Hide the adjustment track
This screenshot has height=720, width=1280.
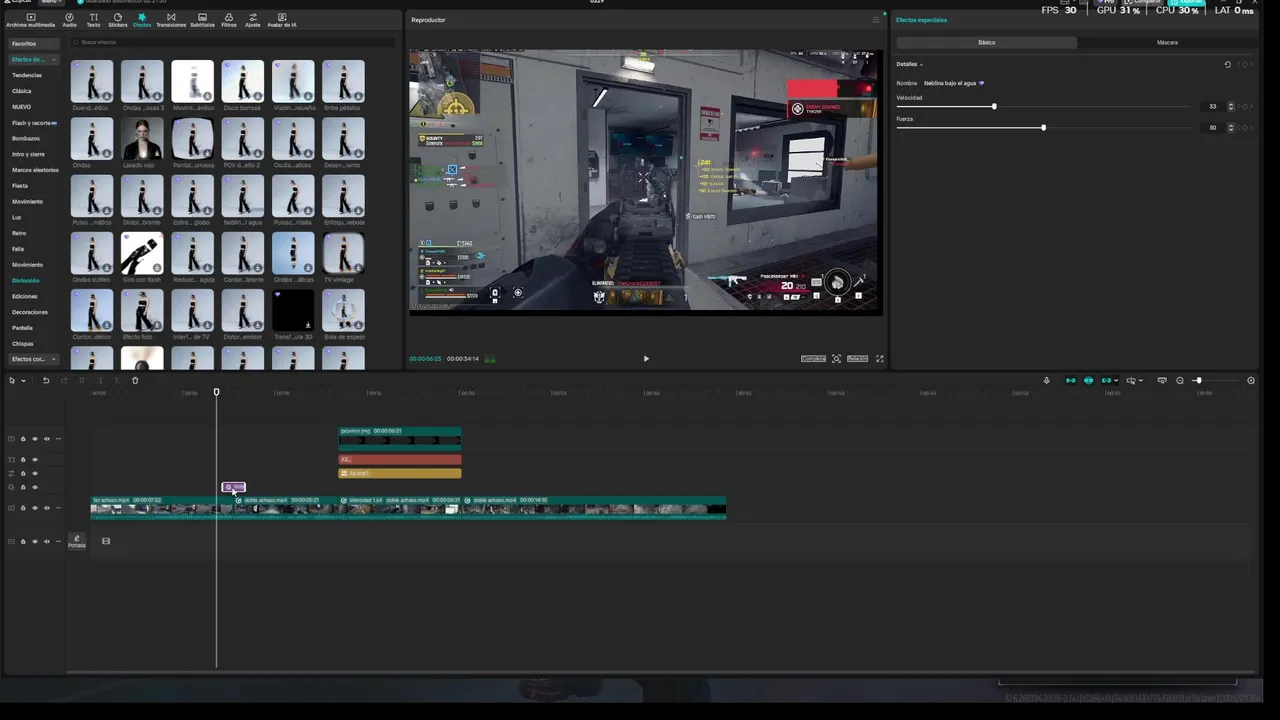(35, 474)
